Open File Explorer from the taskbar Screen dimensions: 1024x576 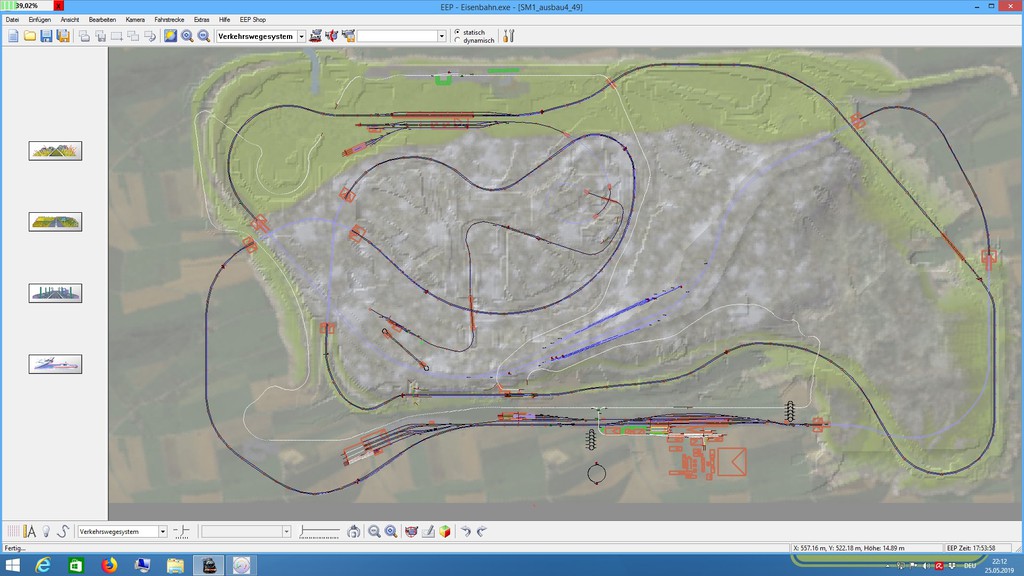tap(175, 565)
